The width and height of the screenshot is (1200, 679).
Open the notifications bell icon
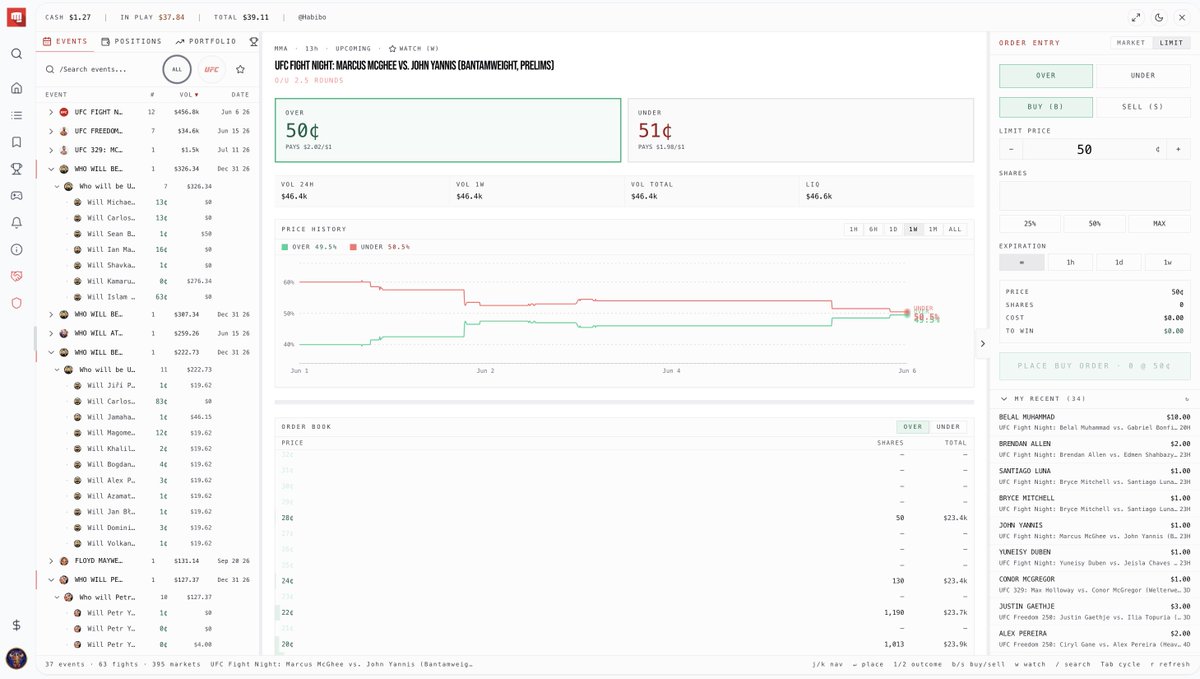(x=16, y=222)
